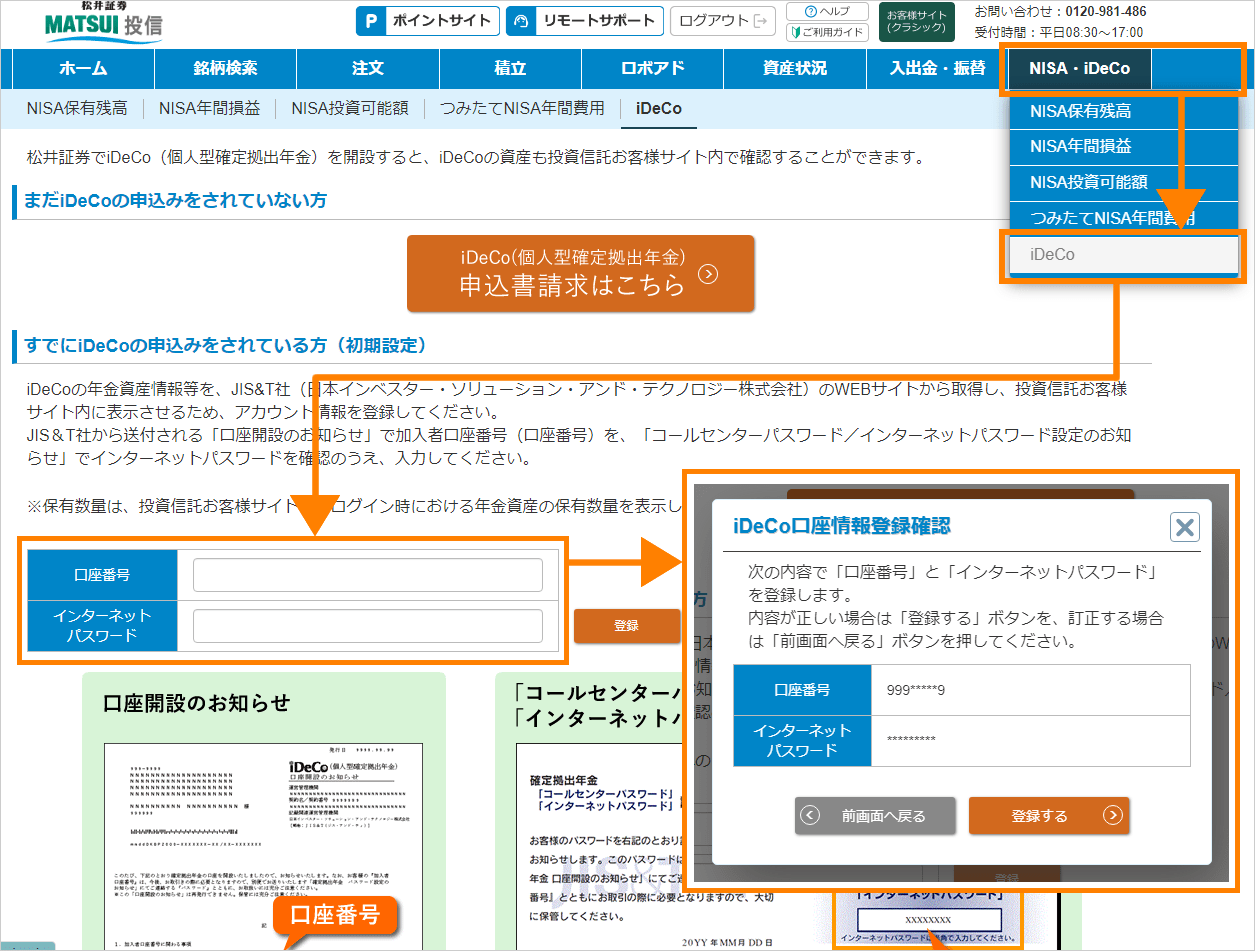Viewport: 1255px width, 951px height.
Task: Click the orange 登録 button beside the form
Action: click(626, 626)
